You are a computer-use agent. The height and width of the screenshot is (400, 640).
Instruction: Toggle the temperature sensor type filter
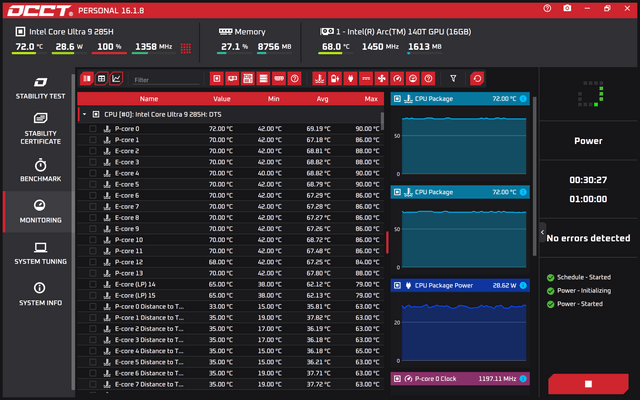[x=319, y=78]
